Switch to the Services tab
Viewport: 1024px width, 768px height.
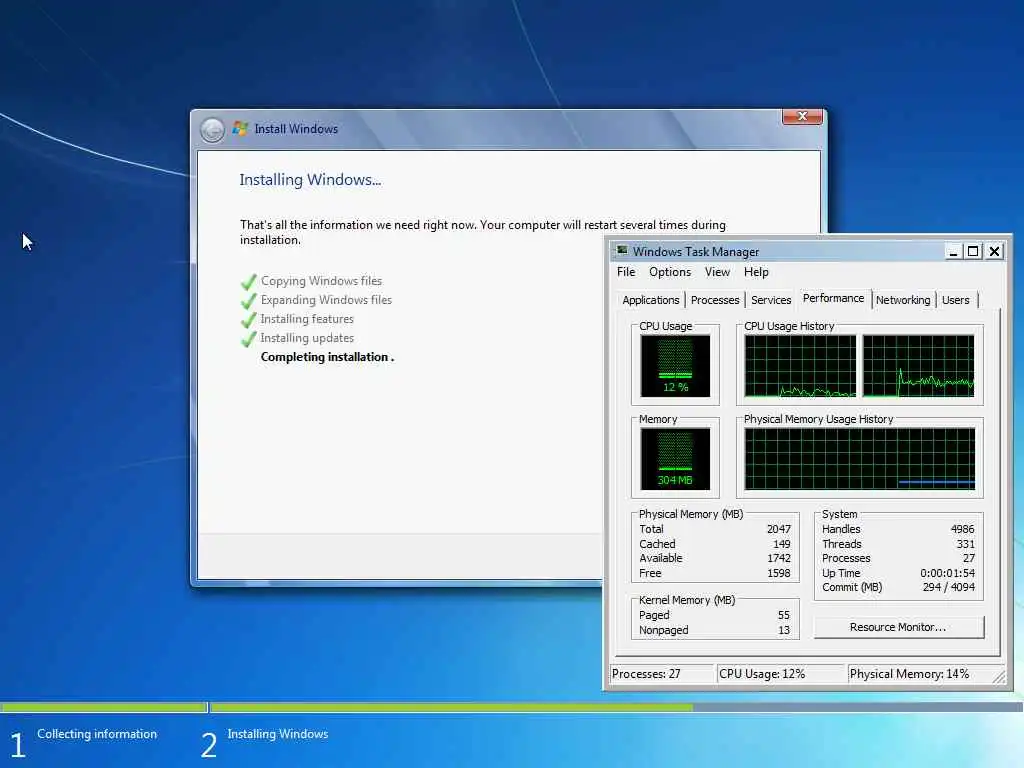771,300
